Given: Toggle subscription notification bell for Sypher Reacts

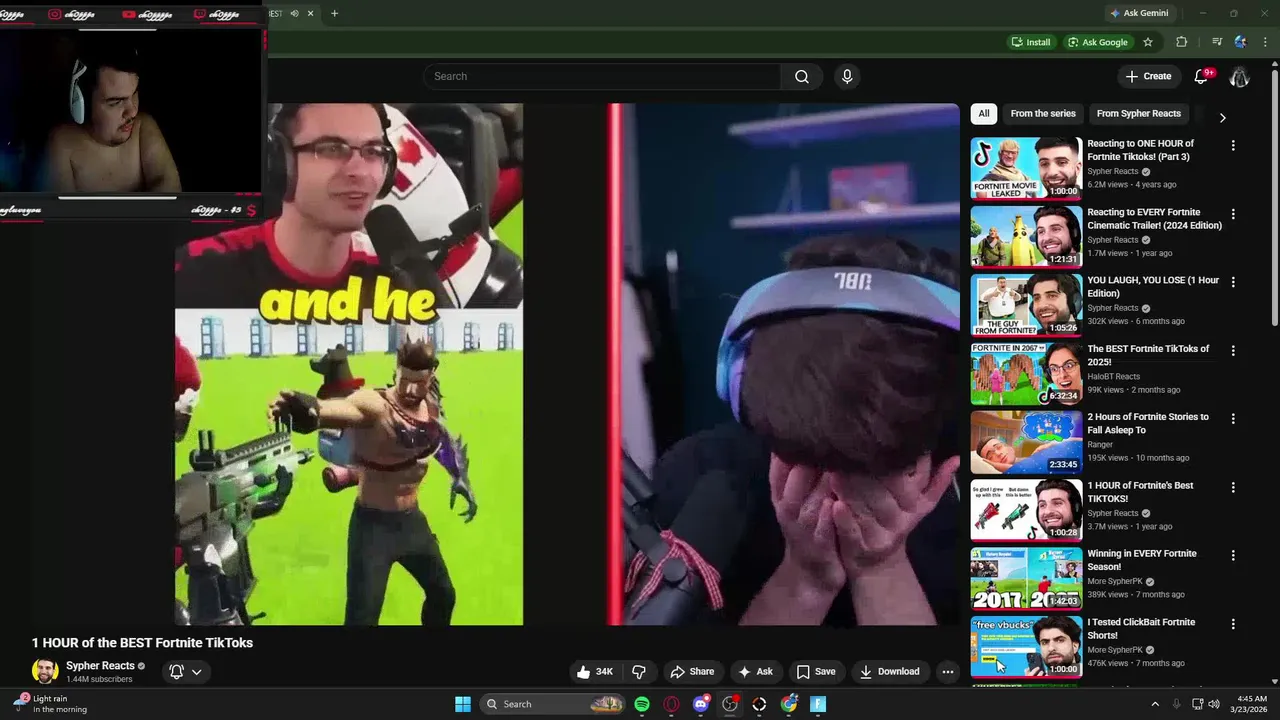Looking at the screenshot, I should pyautogui.click(x=176, y=672).
